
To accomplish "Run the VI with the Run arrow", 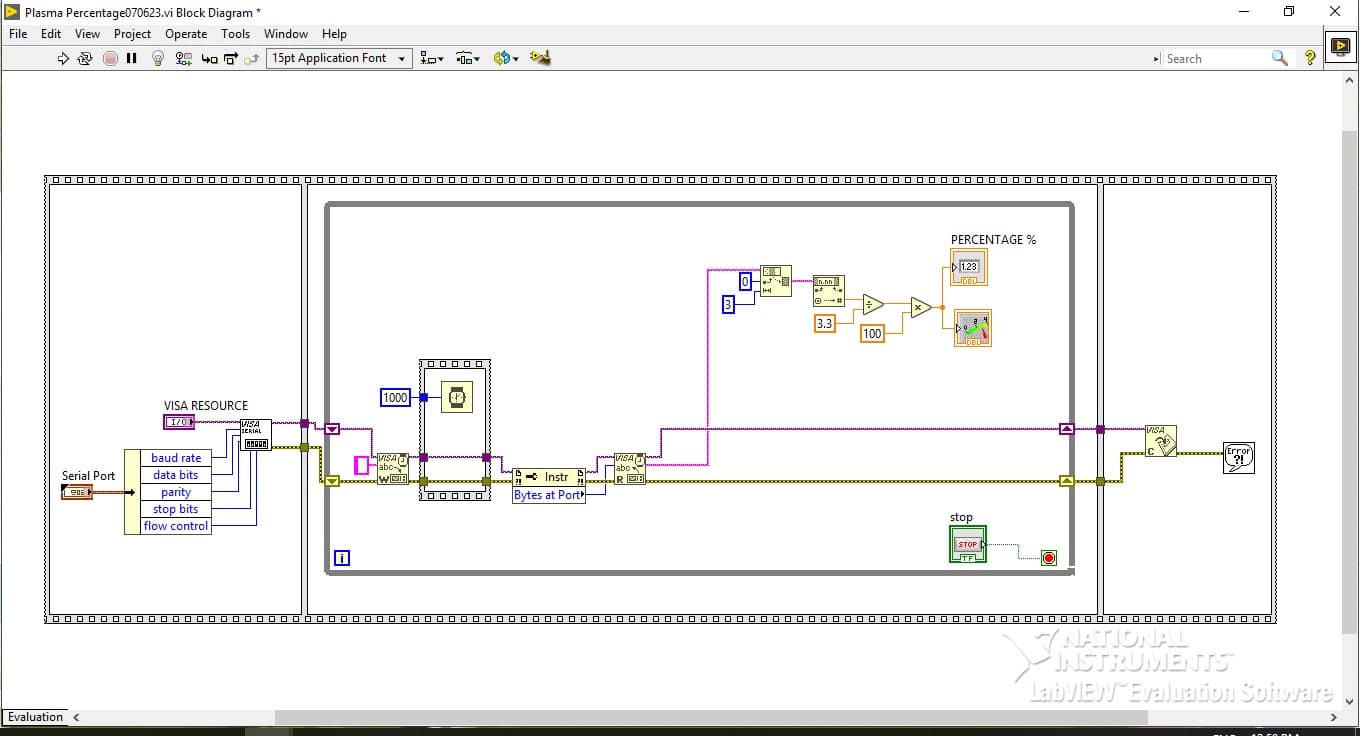I will [63, 58].
